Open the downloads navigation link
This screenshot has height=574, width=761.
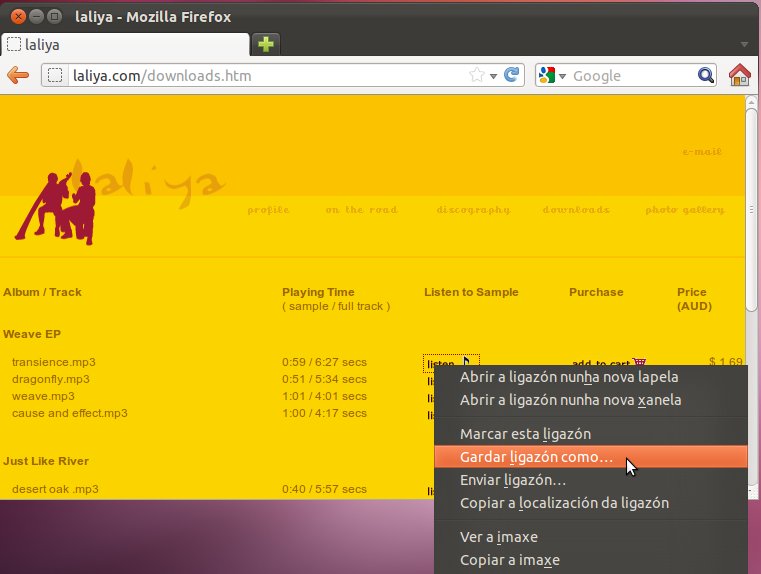[x=576, y=210]
